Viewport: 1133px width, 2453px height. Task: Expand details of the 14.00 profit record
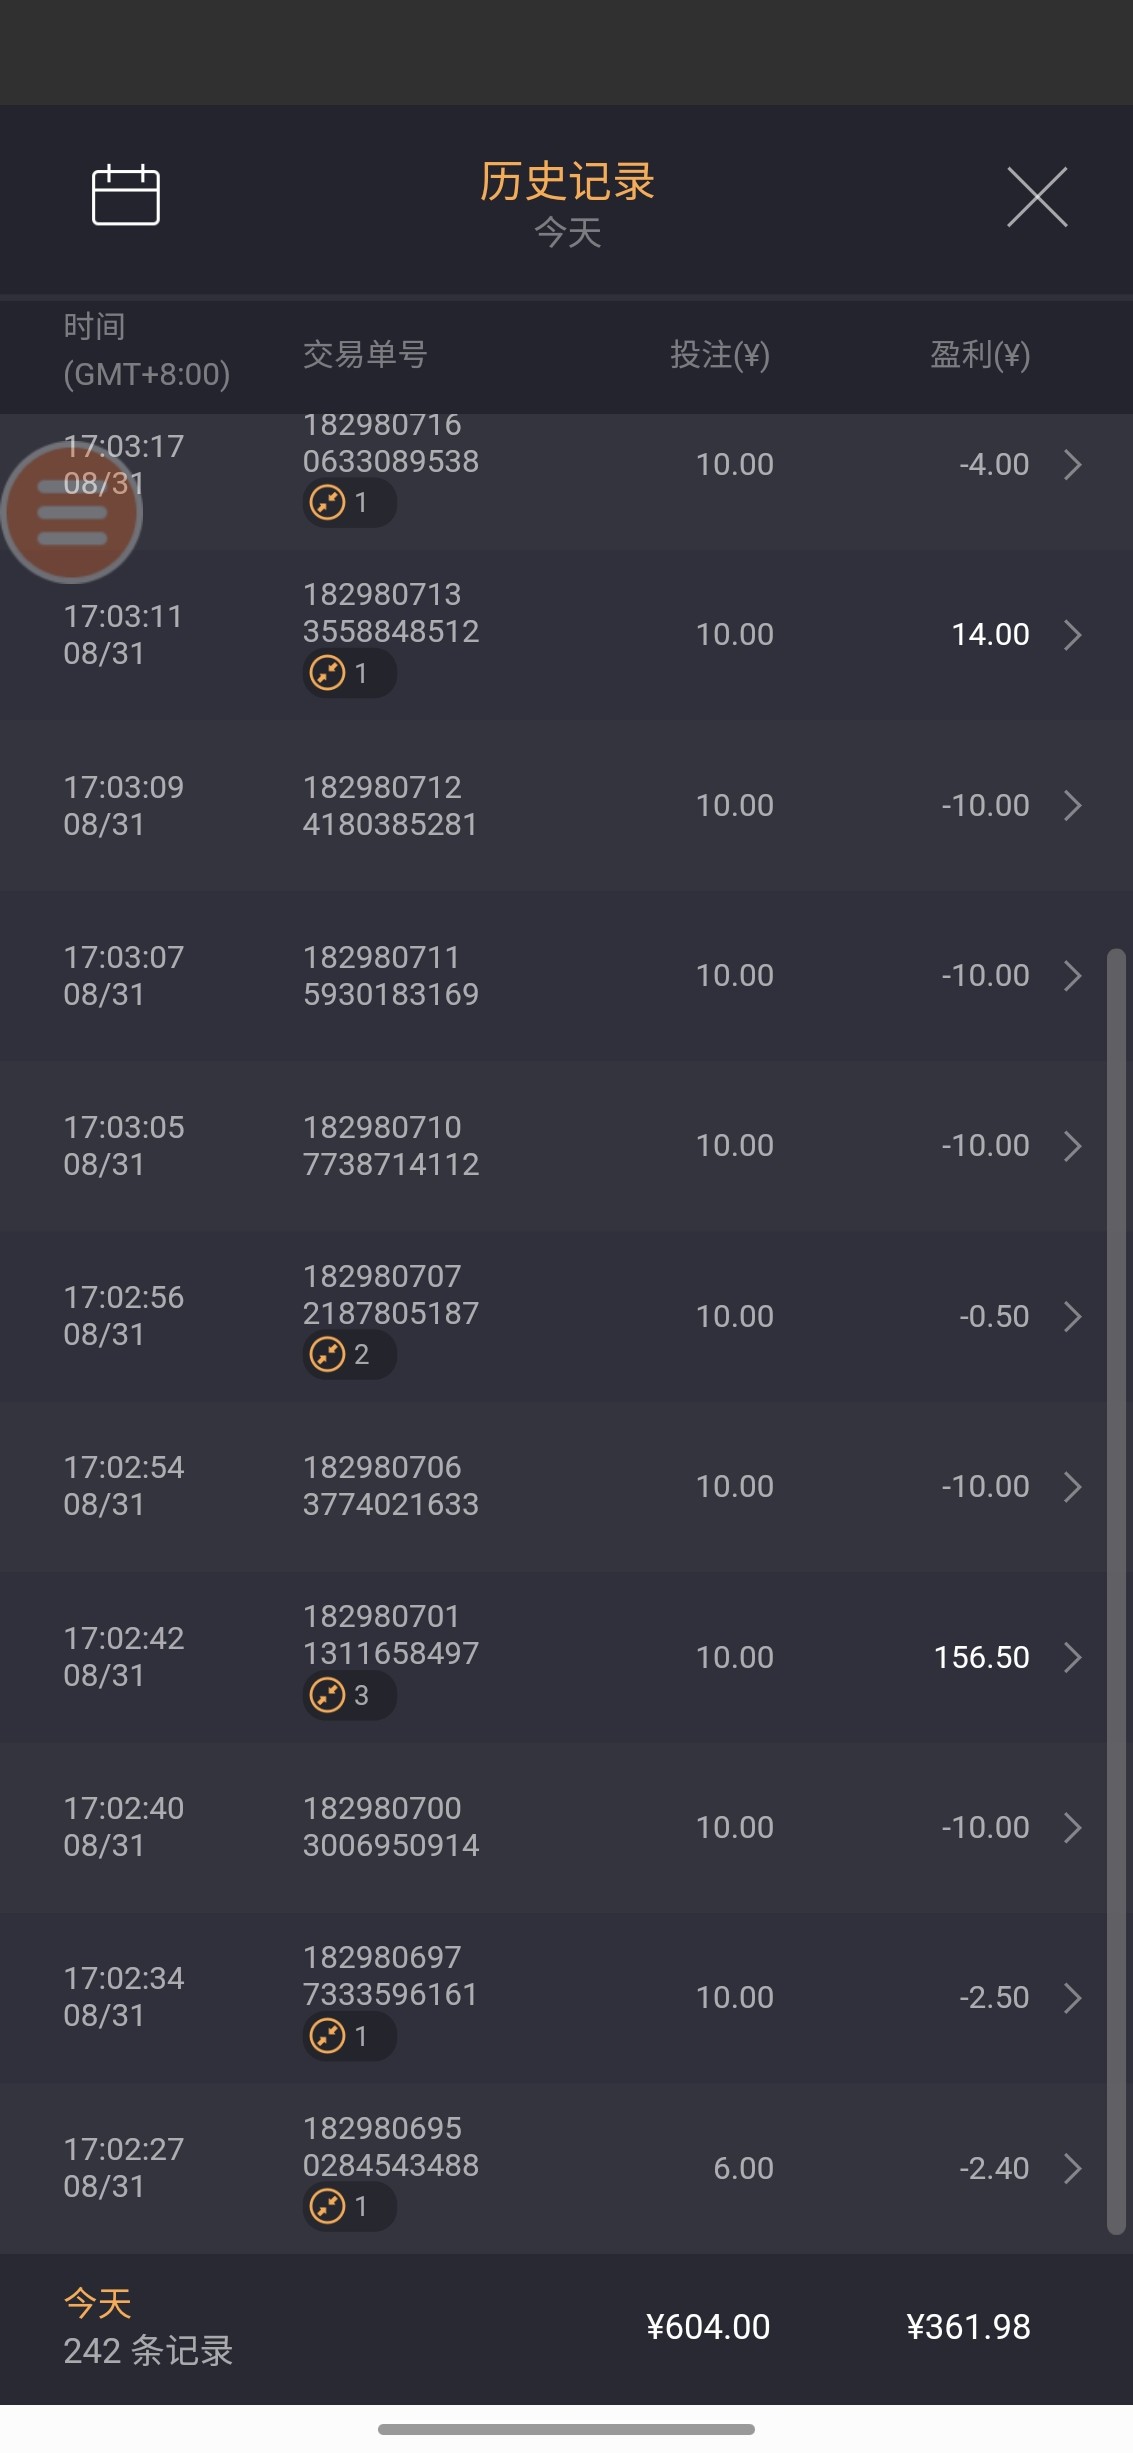1073,635
